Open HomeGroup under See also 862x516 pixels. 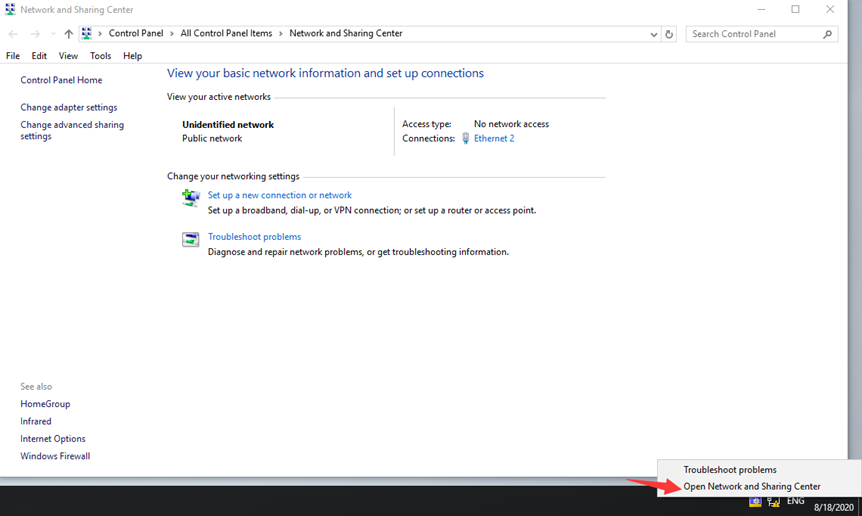pos(45,404)
